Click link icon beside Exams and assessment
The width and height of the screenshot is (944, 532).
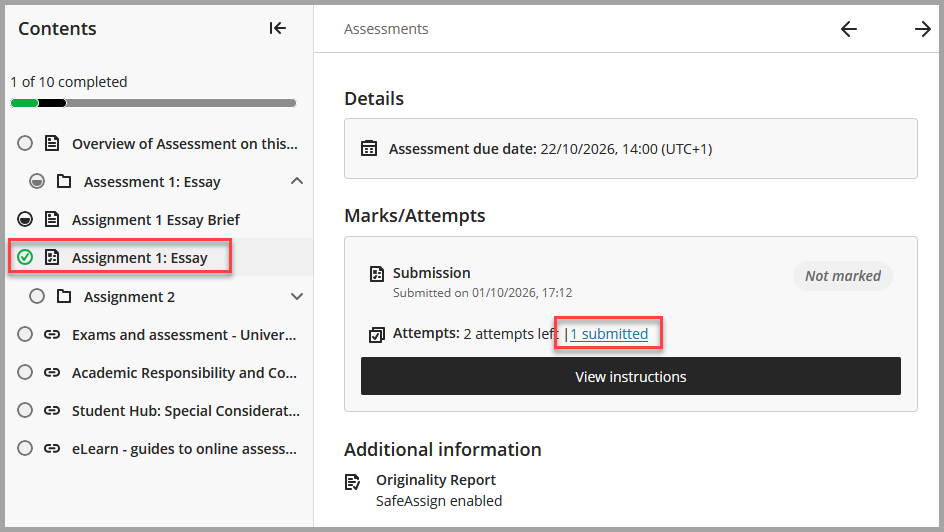52,335
